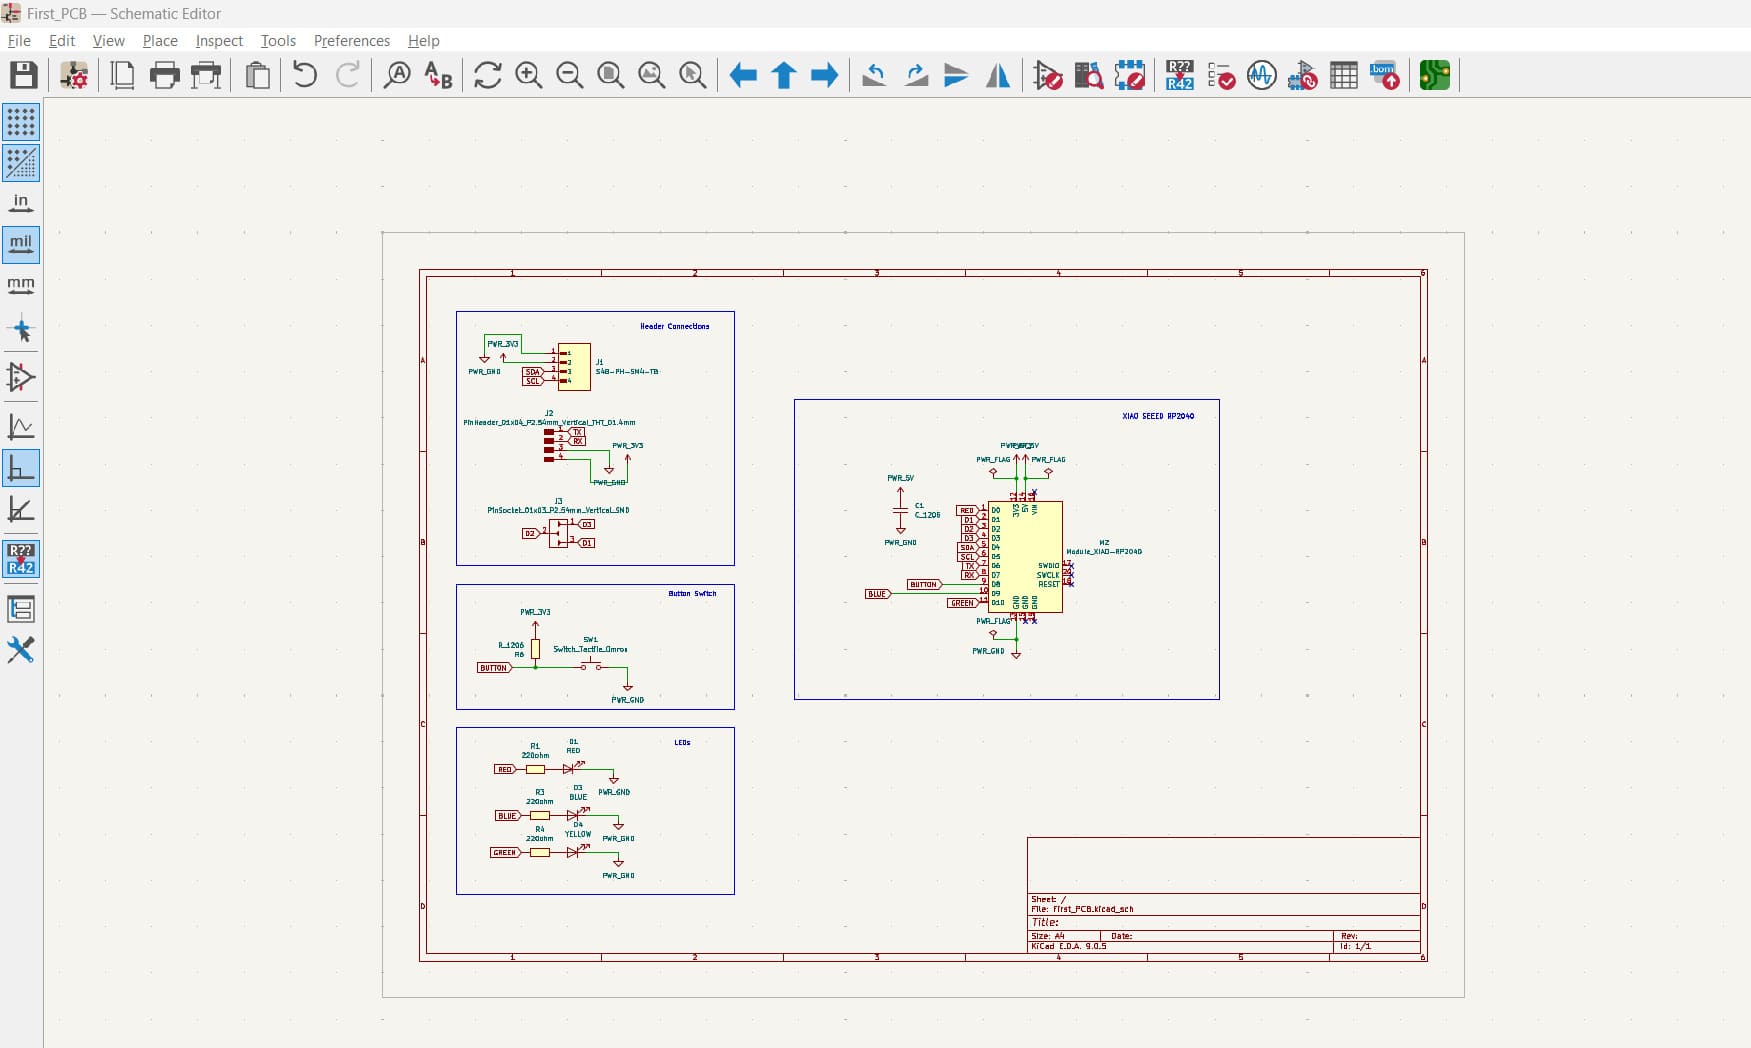Open the Symbol Fields Table
Screen dimensions: 1751x1048
1343,75
